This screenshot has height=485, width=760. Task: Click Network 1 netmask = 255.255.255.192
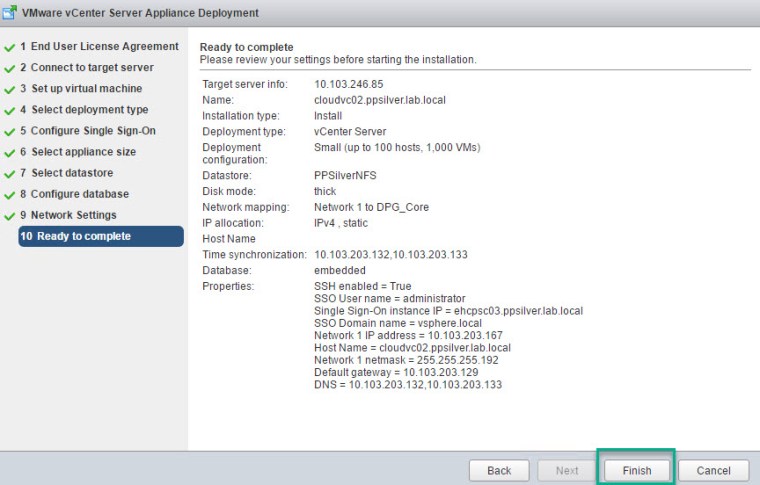[x=406, y=360]
